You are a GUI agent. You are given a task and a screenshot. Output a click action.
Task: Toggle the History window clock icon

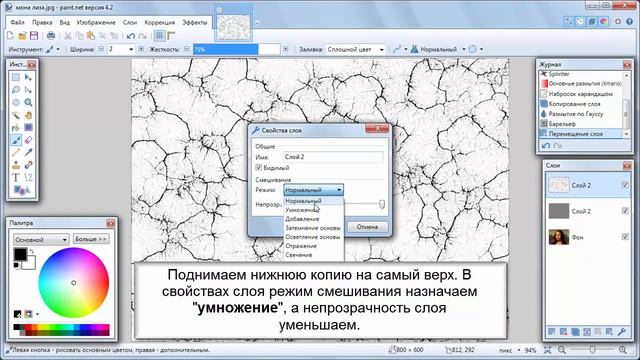pos(580,21)
